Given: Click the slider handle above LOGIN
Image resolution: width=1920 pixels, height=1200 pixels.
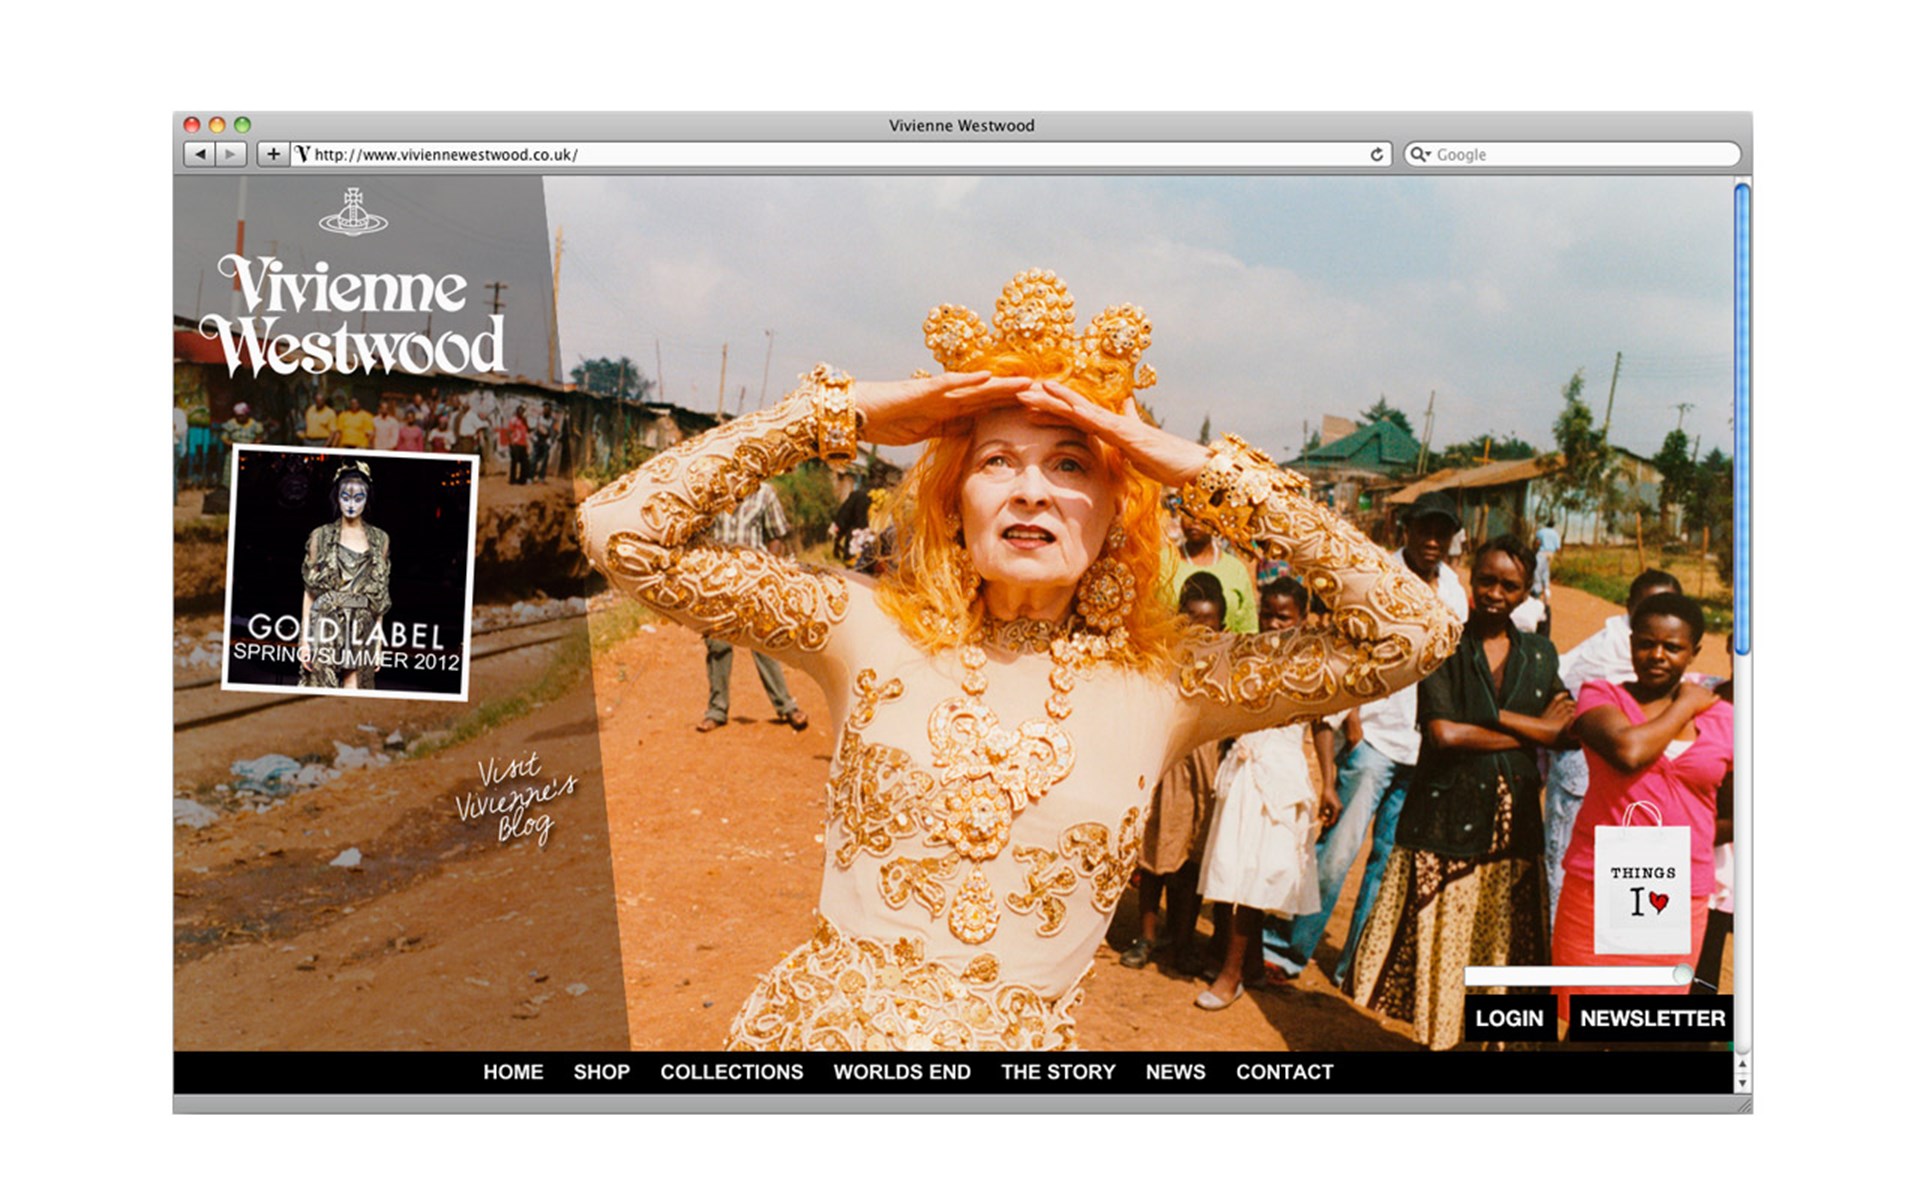Looking at the screenshot, I should click(x=1683, y=974).
